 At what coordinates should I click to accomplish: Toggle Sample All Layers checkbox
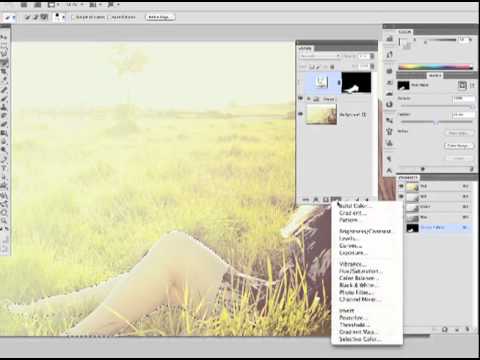click(x=74, y=17)
